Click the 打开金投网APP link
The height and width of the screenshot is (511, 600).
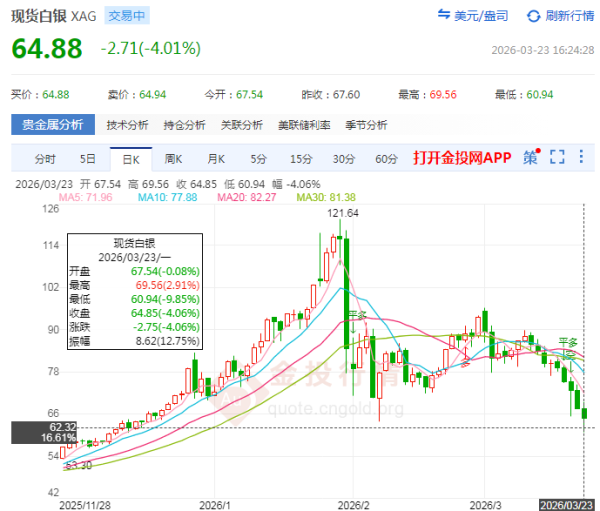point(462,157)
